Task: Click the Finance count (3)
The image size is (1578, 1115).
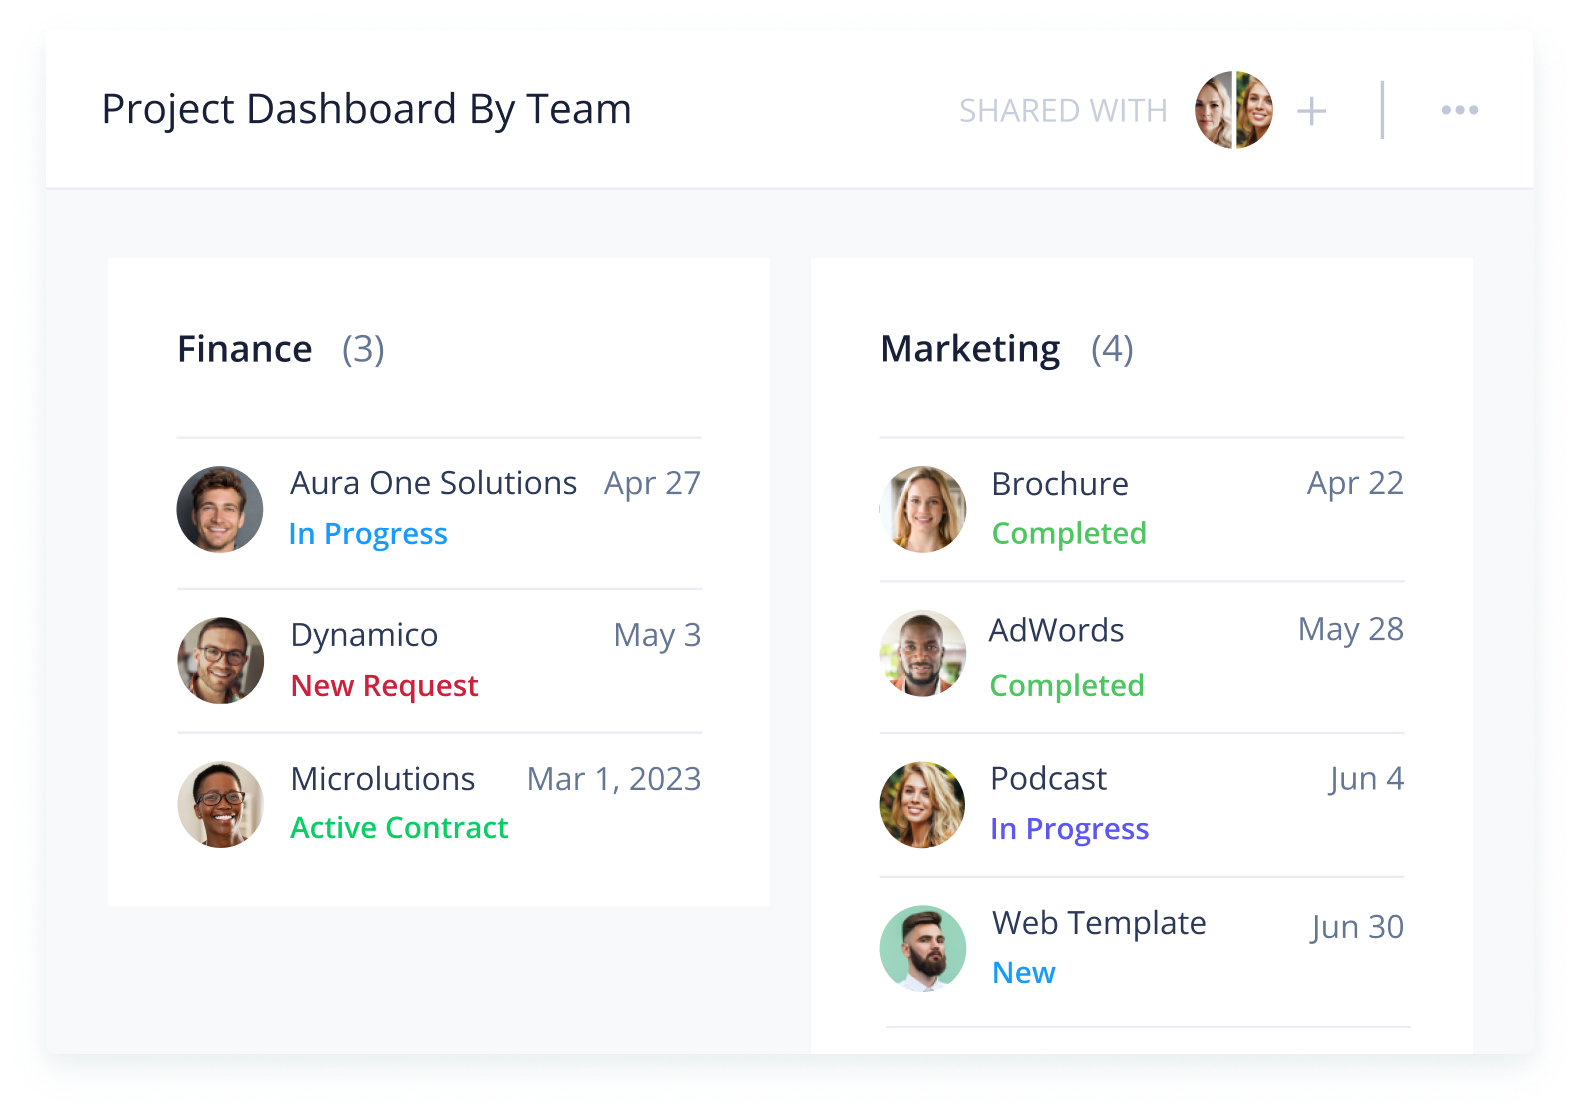Action: pyautogui.click(x=363, y=349)
